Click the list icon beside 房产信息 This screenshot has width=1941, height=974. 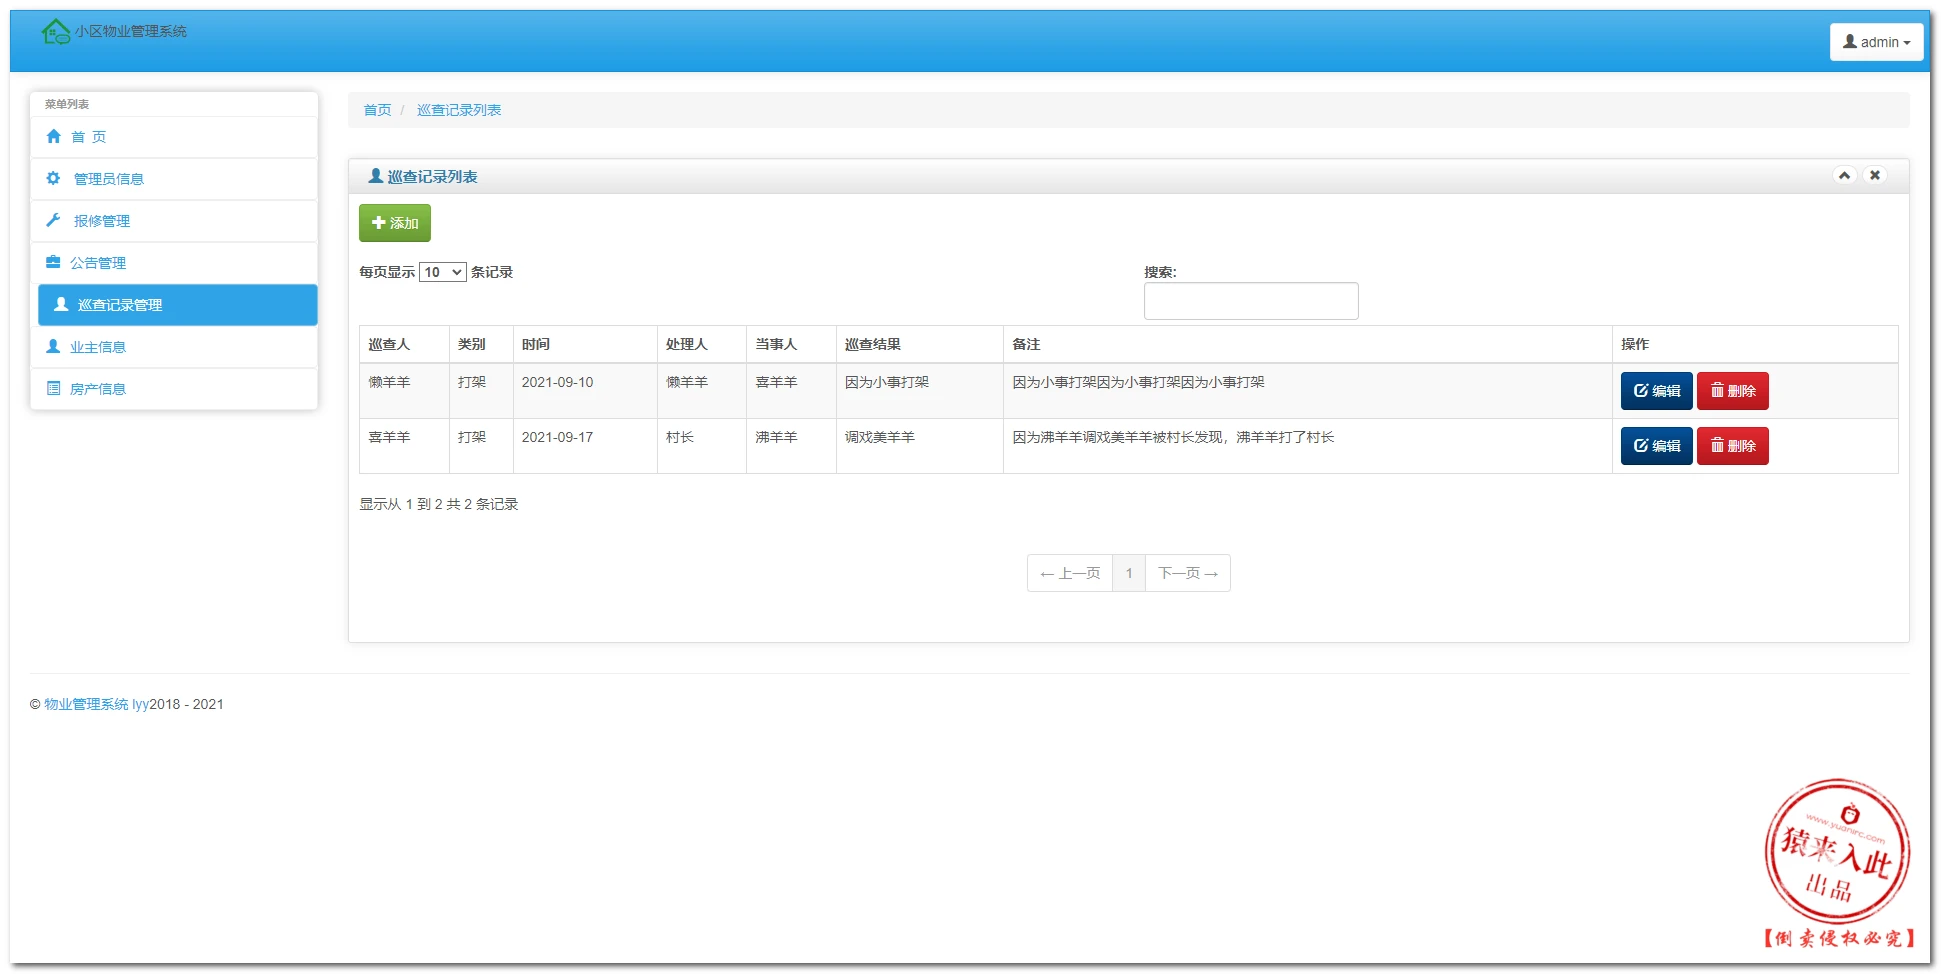pos(53,388)
